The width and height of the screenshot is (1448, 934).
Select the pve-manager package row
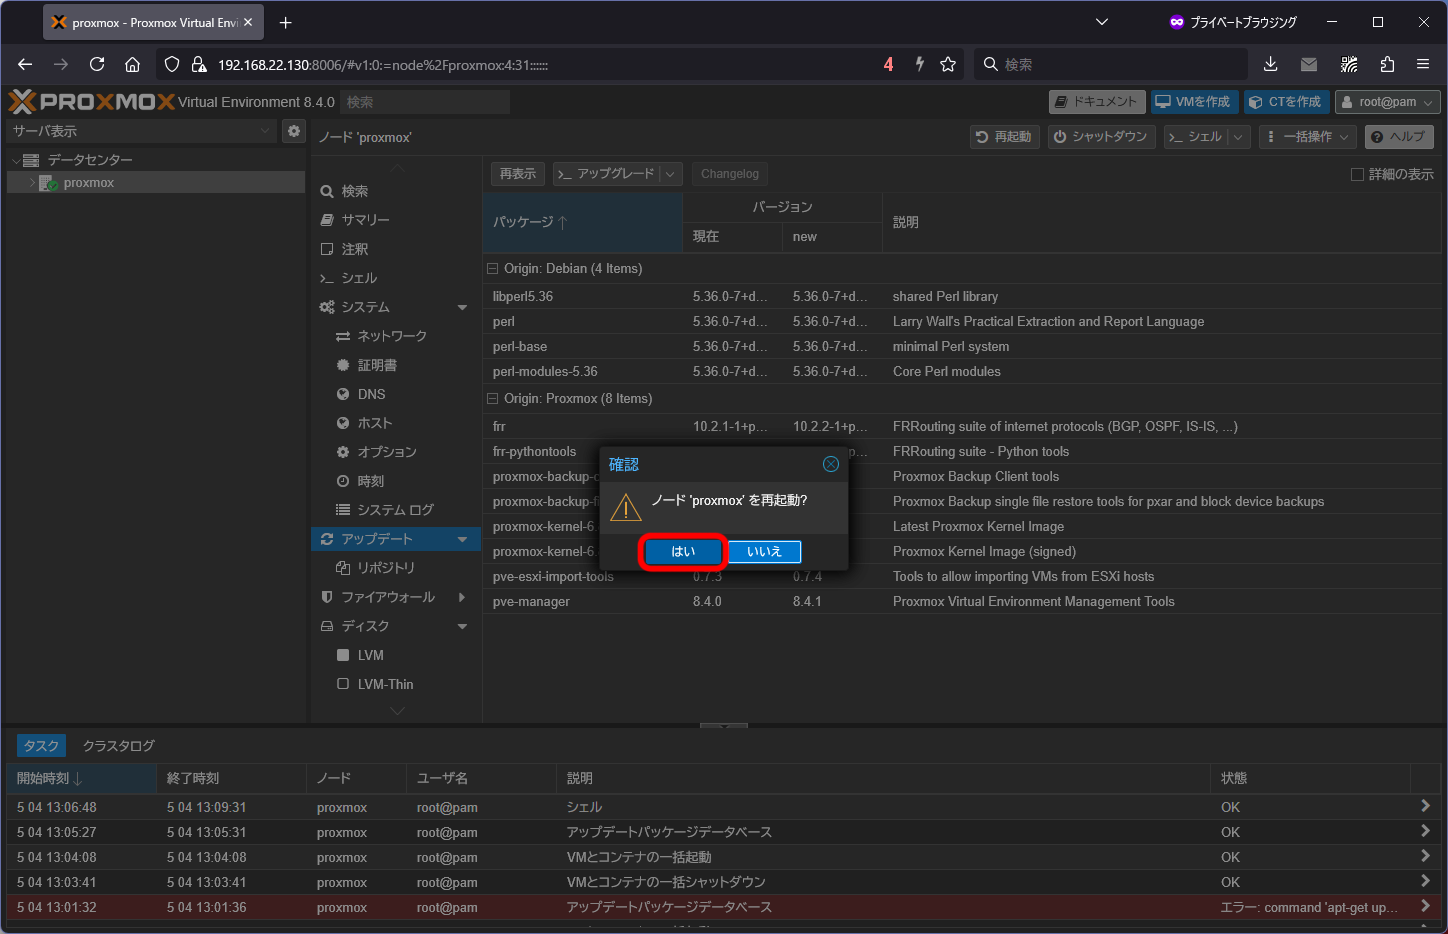(961, 601)
